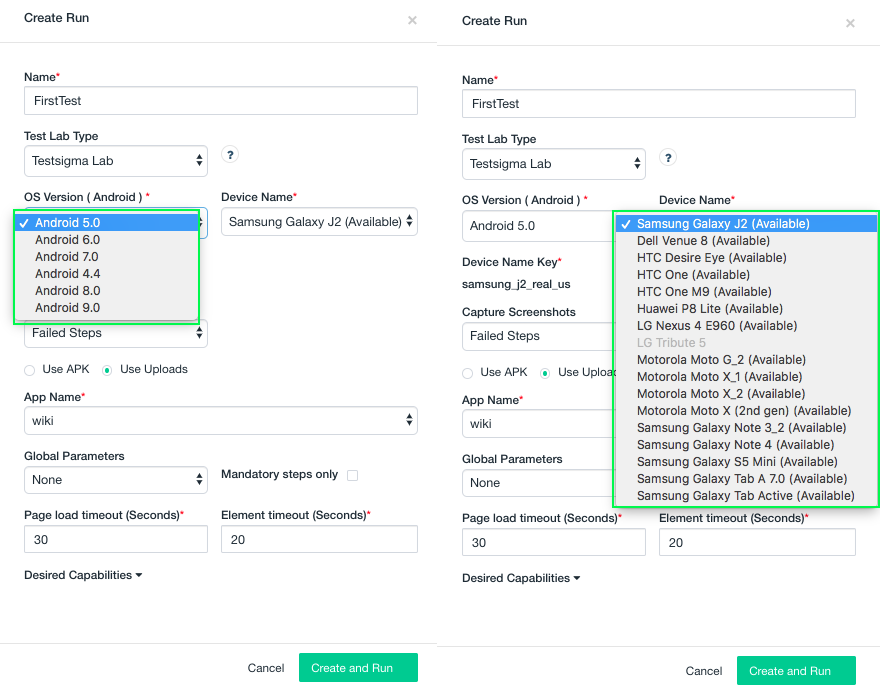Click the Element timeout field in right dialog

click(x=757, y=543)
